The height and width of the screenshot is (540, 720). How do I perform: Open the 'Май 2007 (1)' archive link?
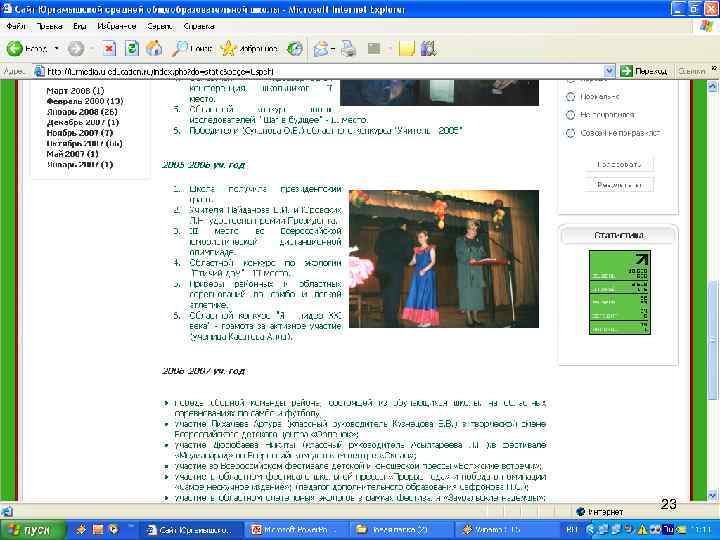[73, 154]
